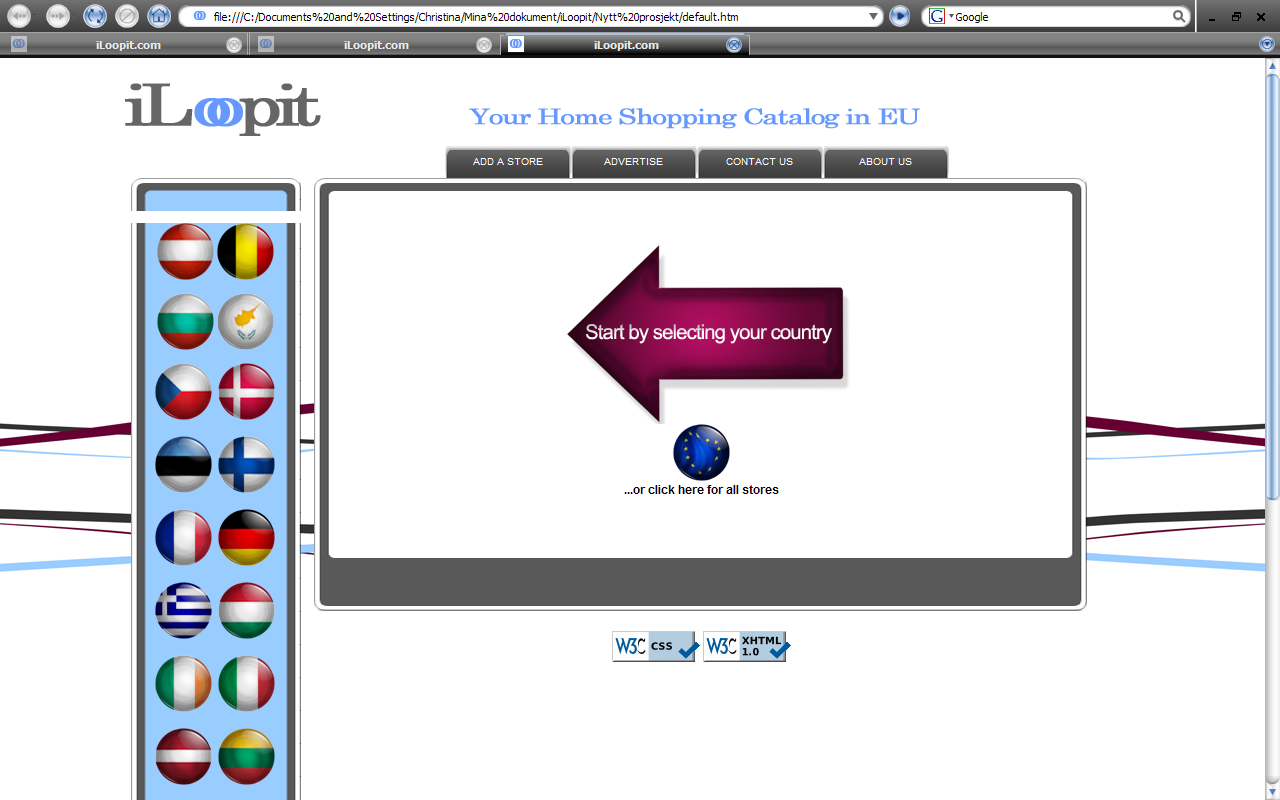1280x800 pixels.
Task: Click the scrollbar down arrow
Action: (1272, 793)
